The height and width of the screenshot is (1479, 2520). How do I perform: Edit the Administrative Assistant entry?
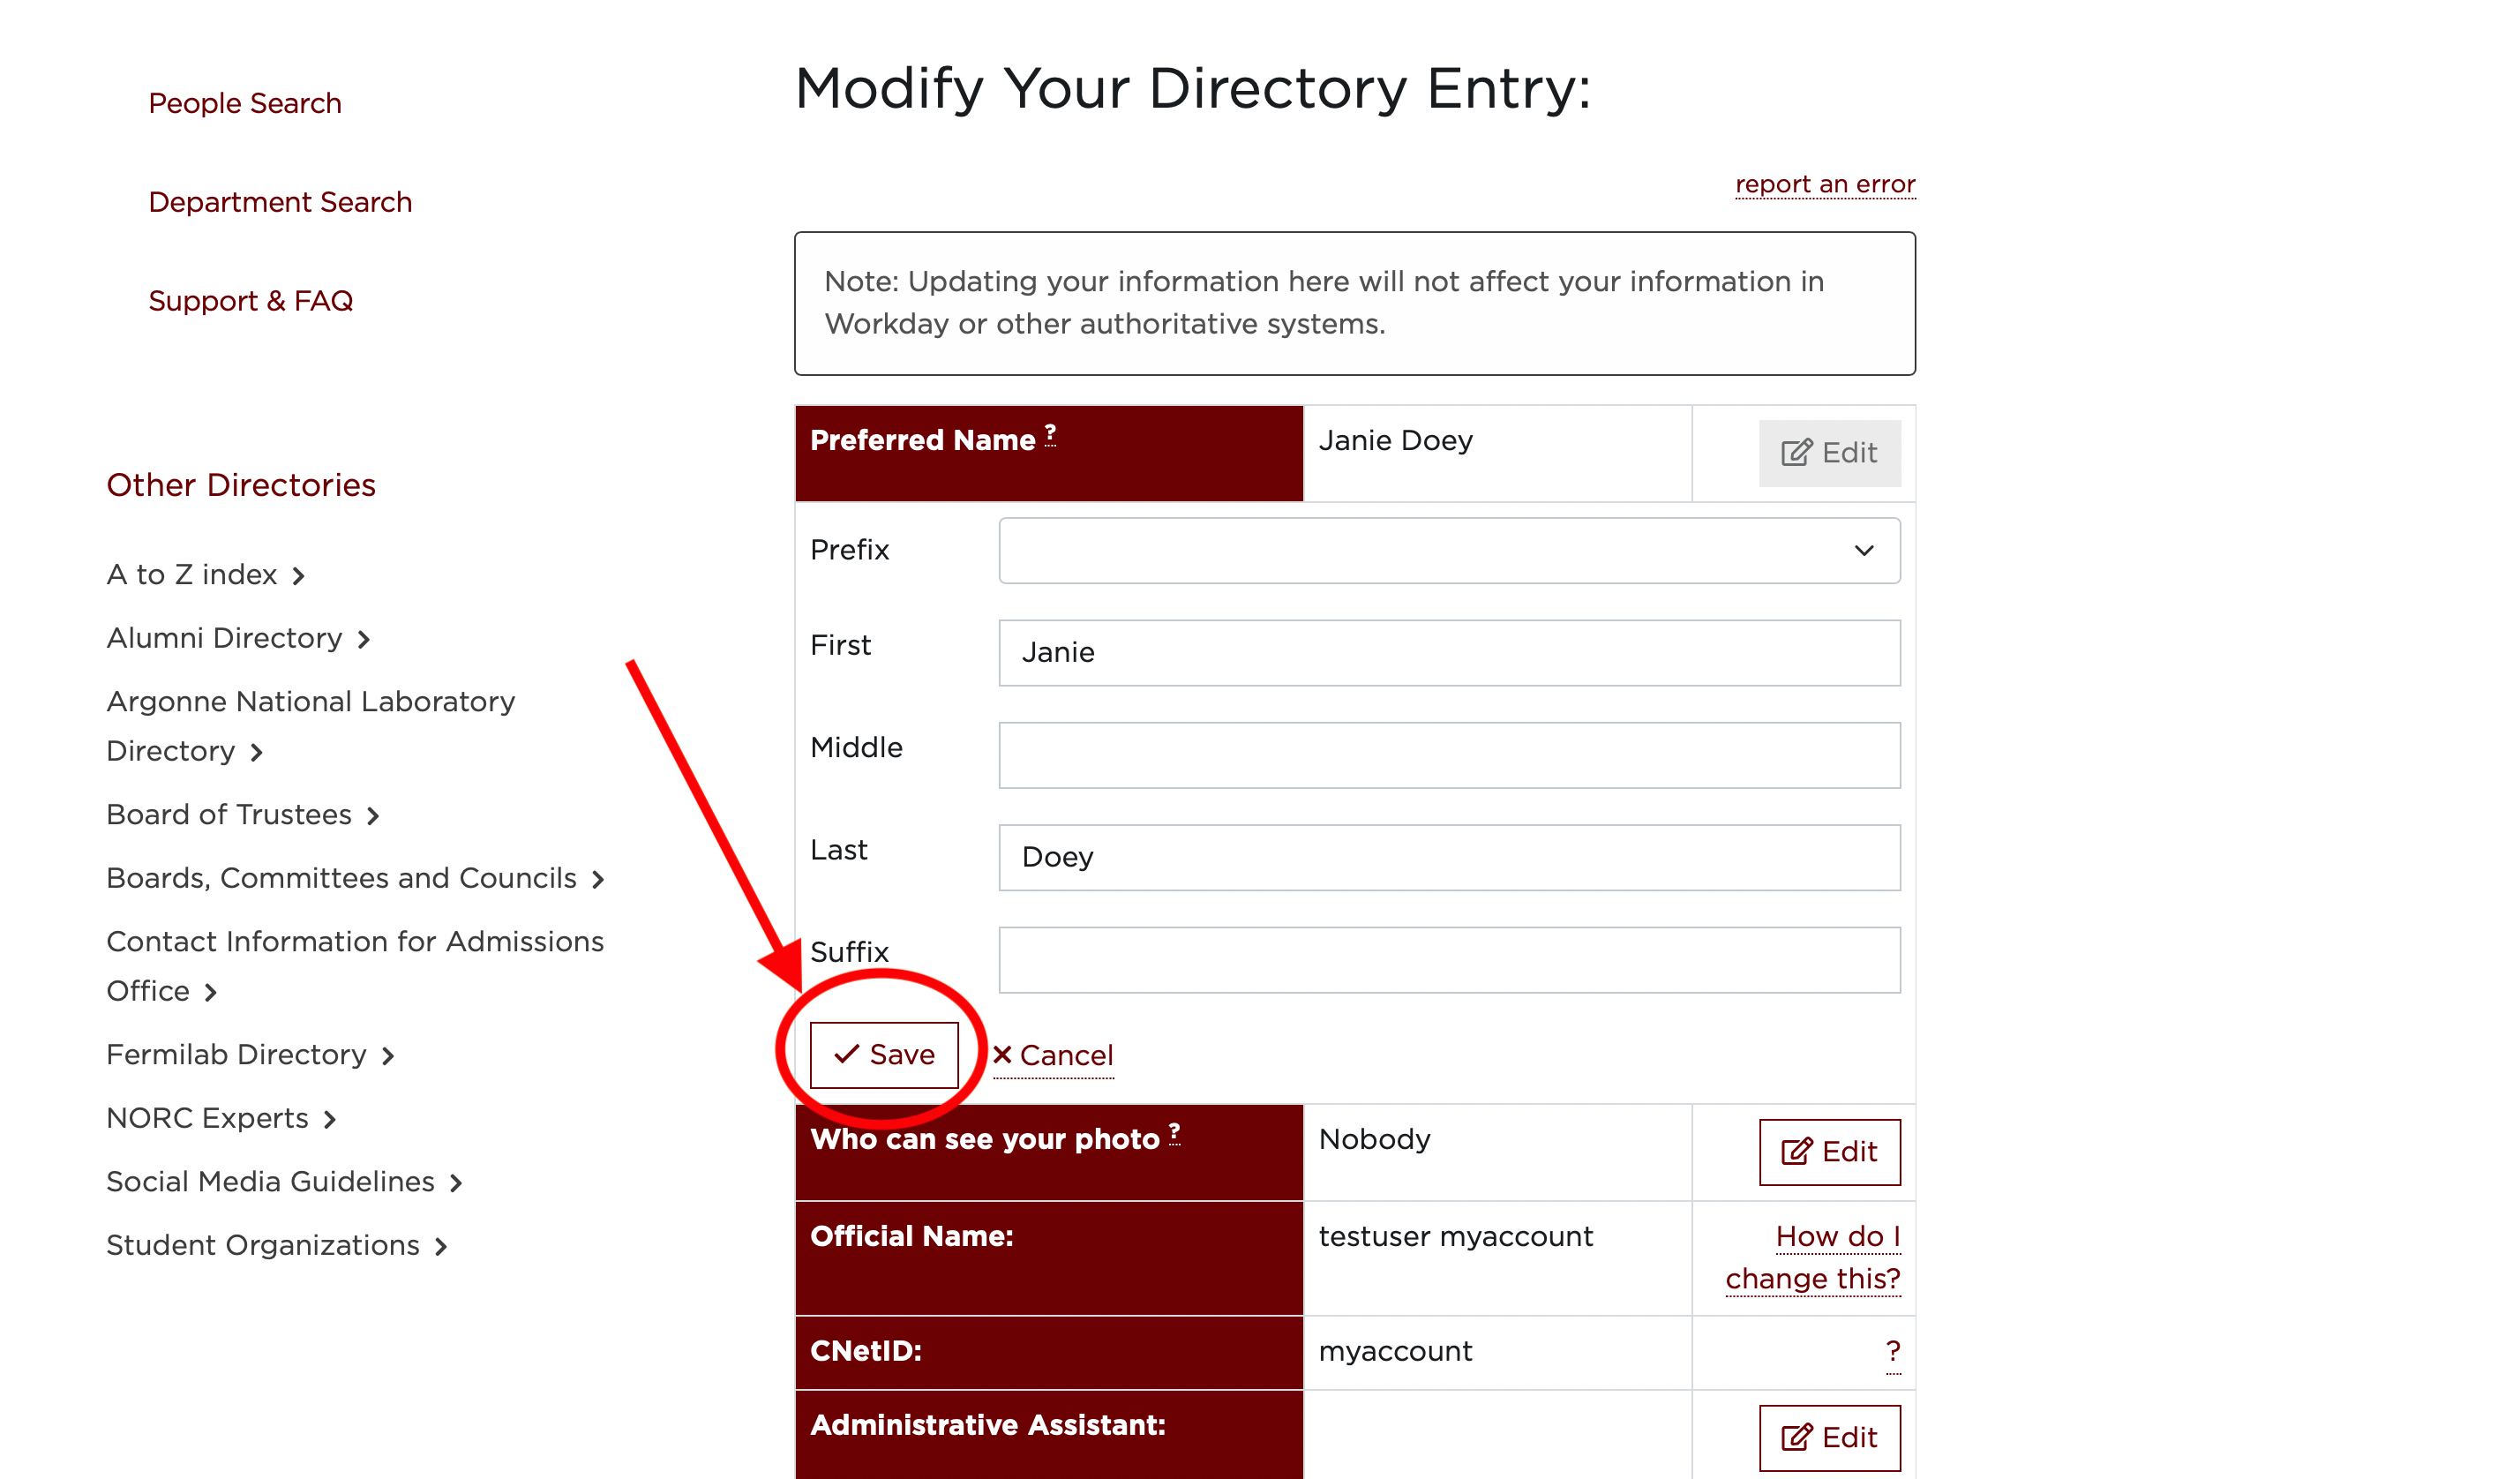click(x=1829, y=1437)
